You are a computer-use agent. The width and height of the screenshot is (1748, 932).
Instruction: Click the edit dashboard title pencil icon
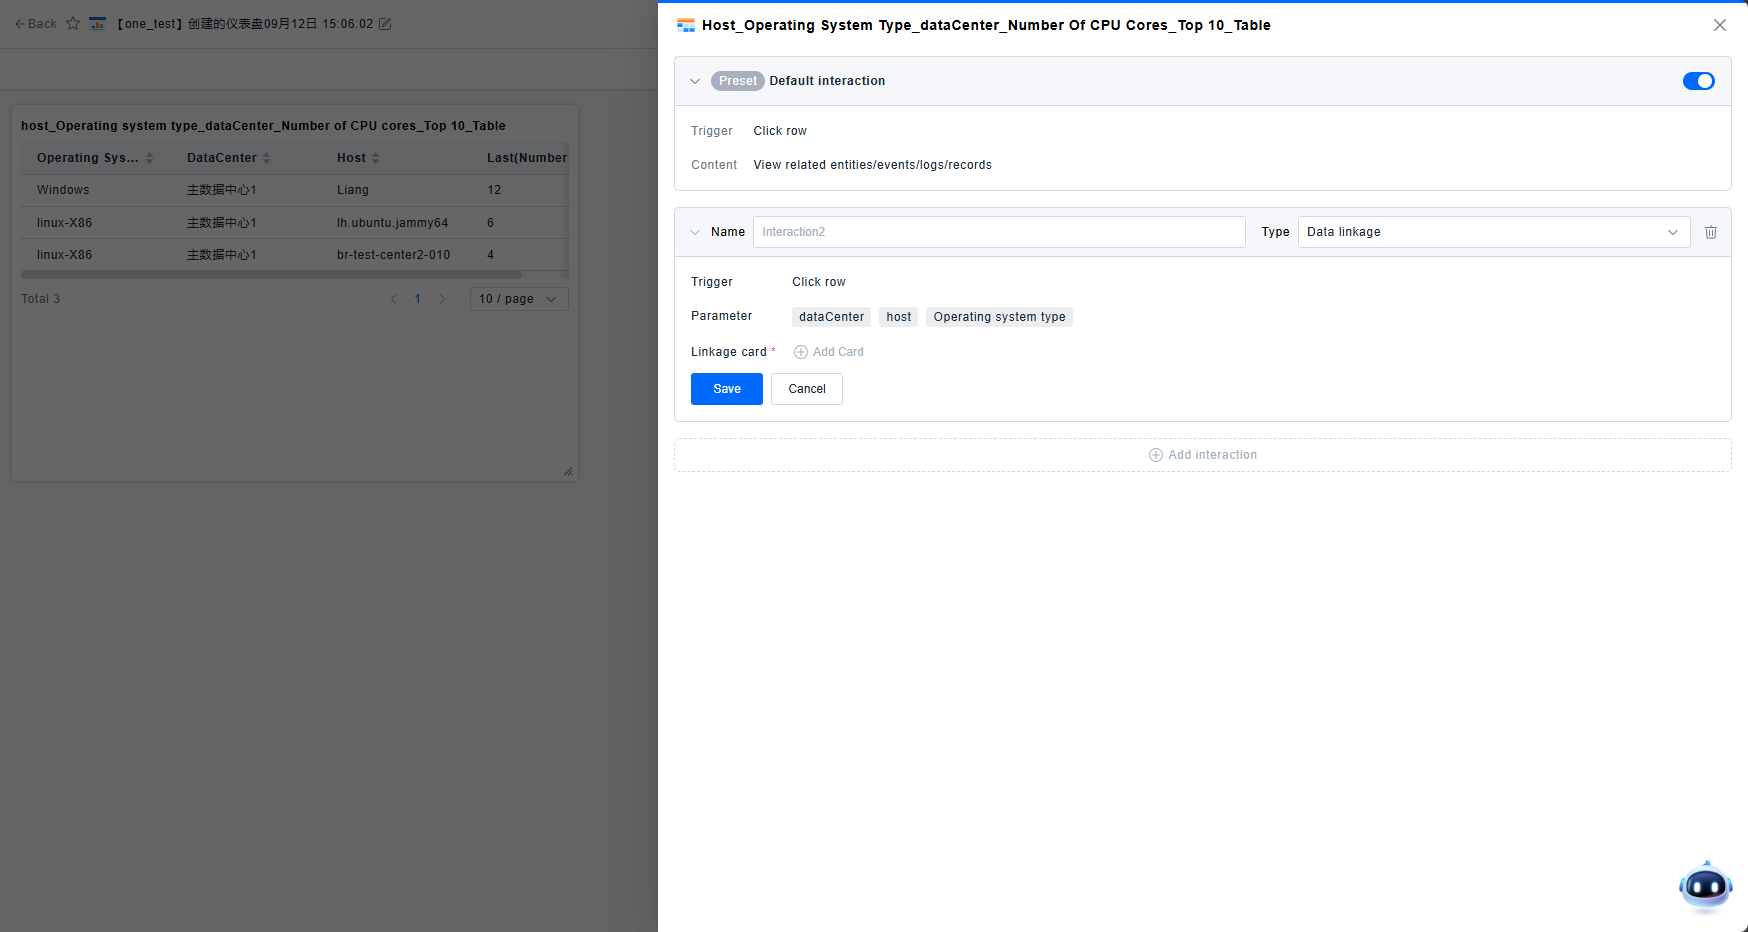[x=385, y=24]
